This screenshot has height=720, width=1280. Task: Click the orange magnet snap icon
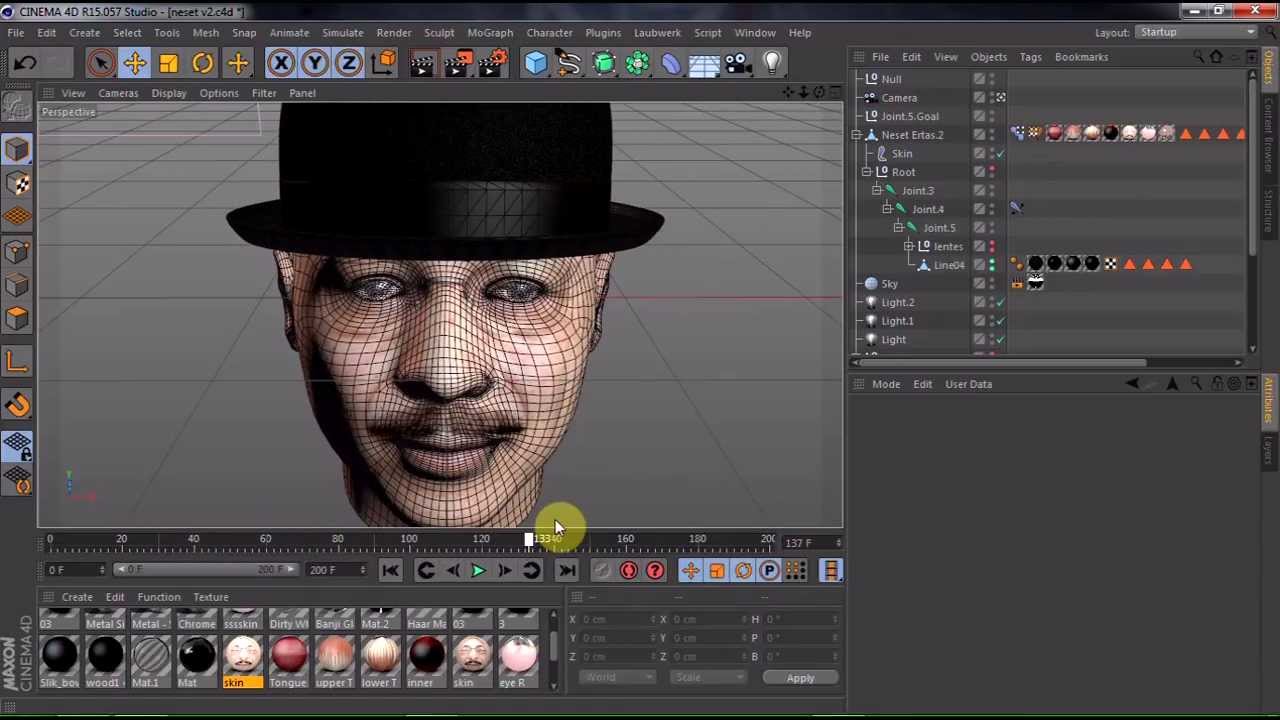(18, 404)
